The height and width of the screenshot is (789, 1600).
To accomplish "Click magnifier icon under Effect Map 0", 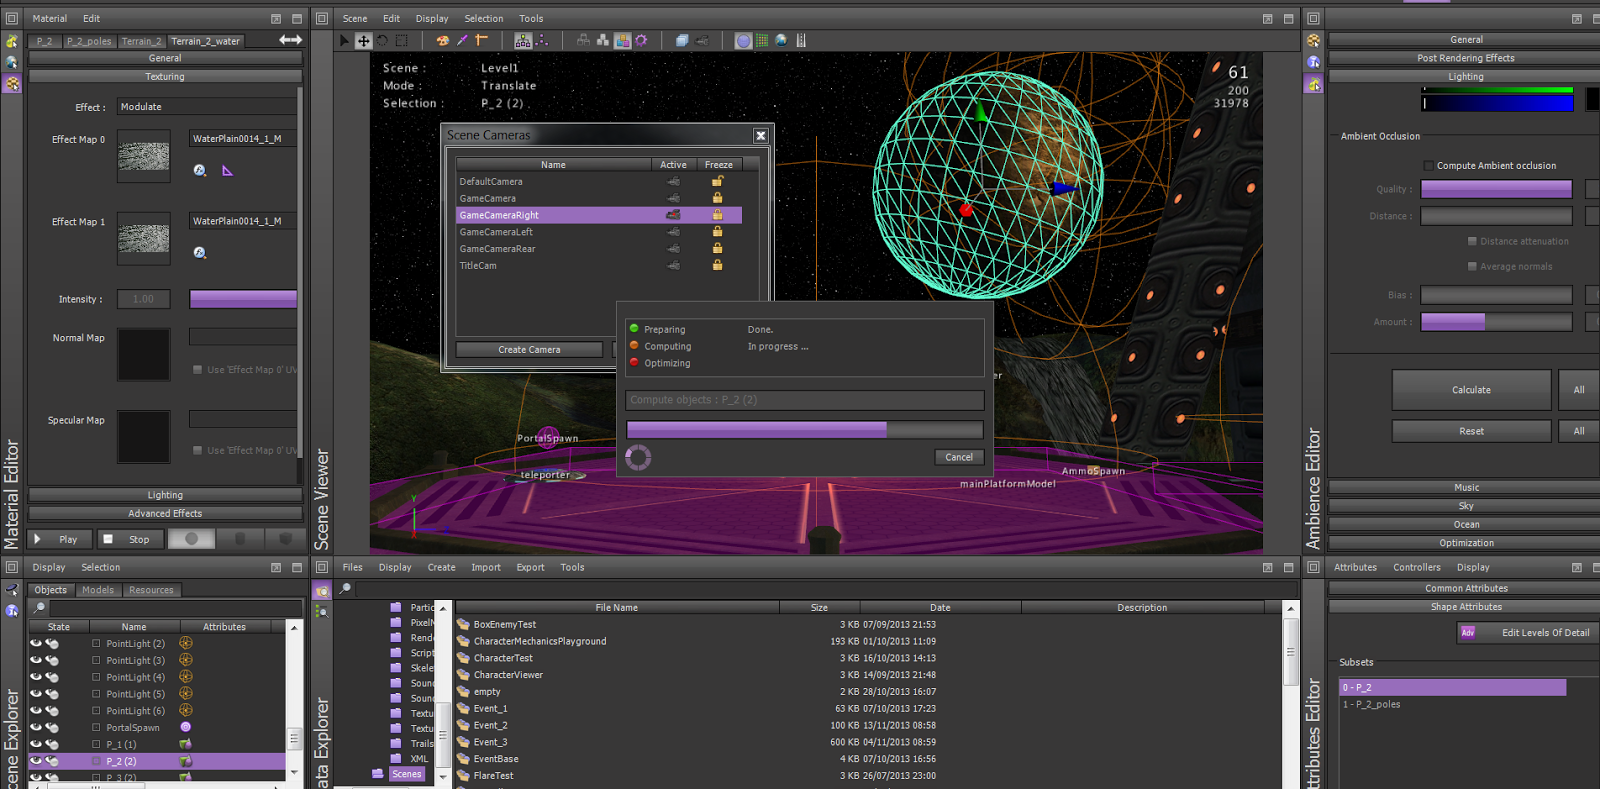I will point(200,171).
